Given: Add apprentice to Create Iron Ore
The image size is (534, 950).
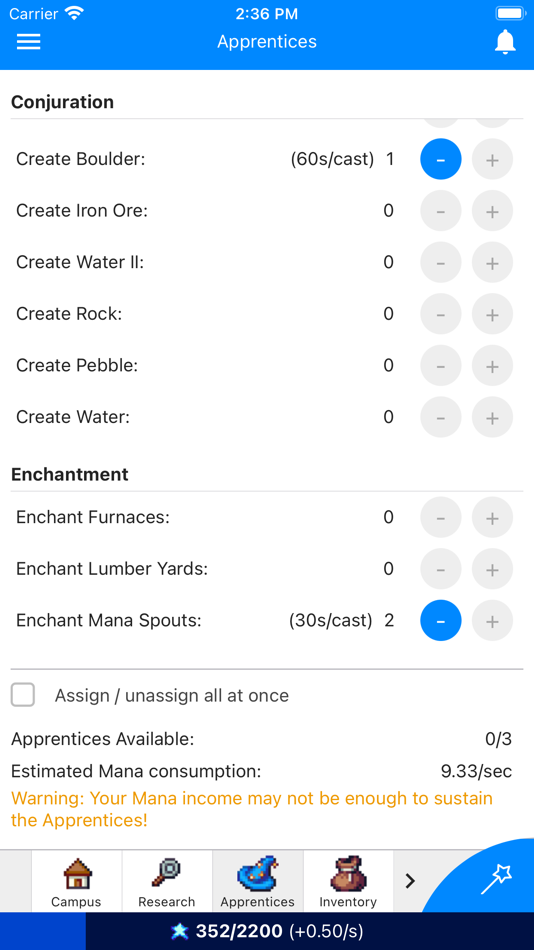Looking at the screenshot, I should click(492, 211).
